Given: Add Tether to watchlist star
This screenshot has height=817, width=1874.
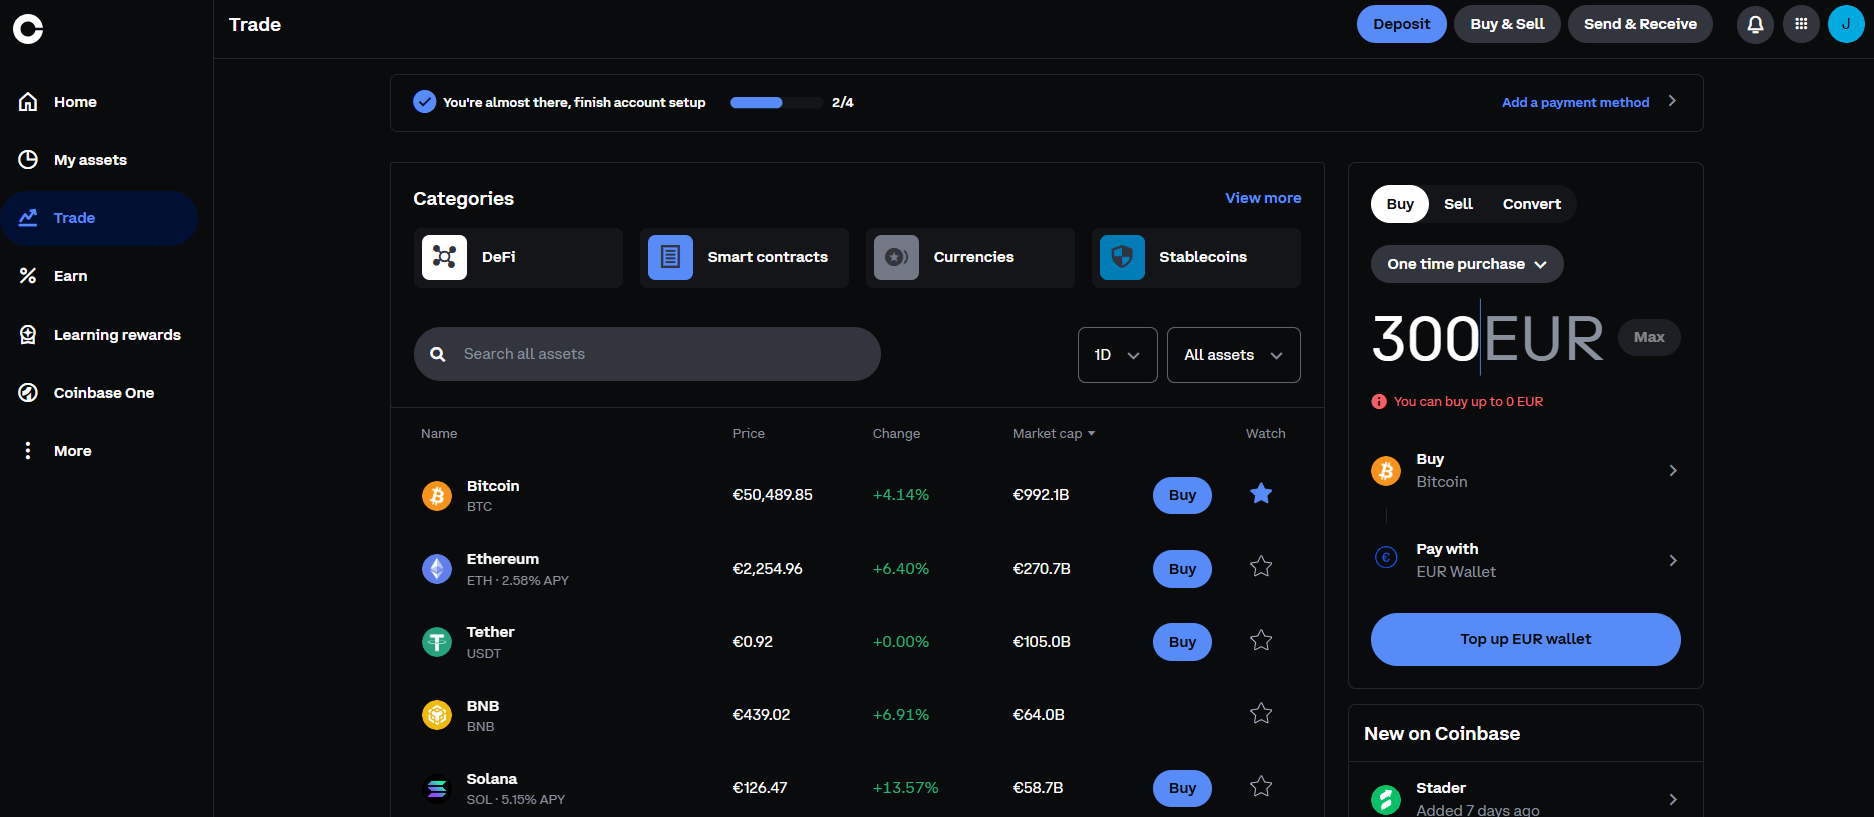Looking at the screenshot, I should point(1261,640).
